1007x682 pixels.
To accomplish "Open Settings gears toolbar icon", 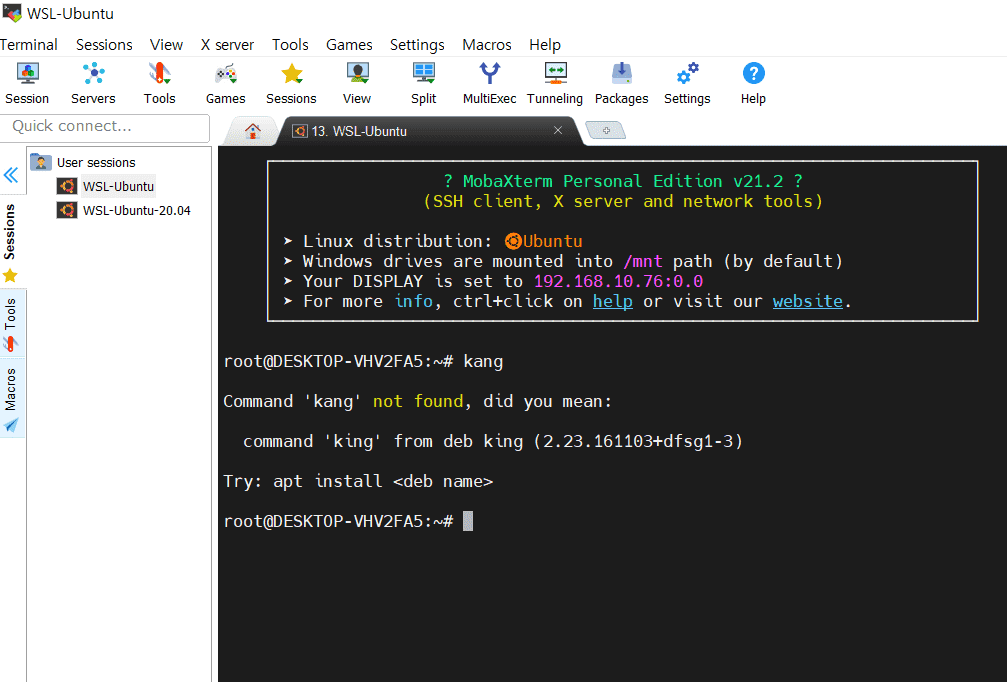I will 687,83.
